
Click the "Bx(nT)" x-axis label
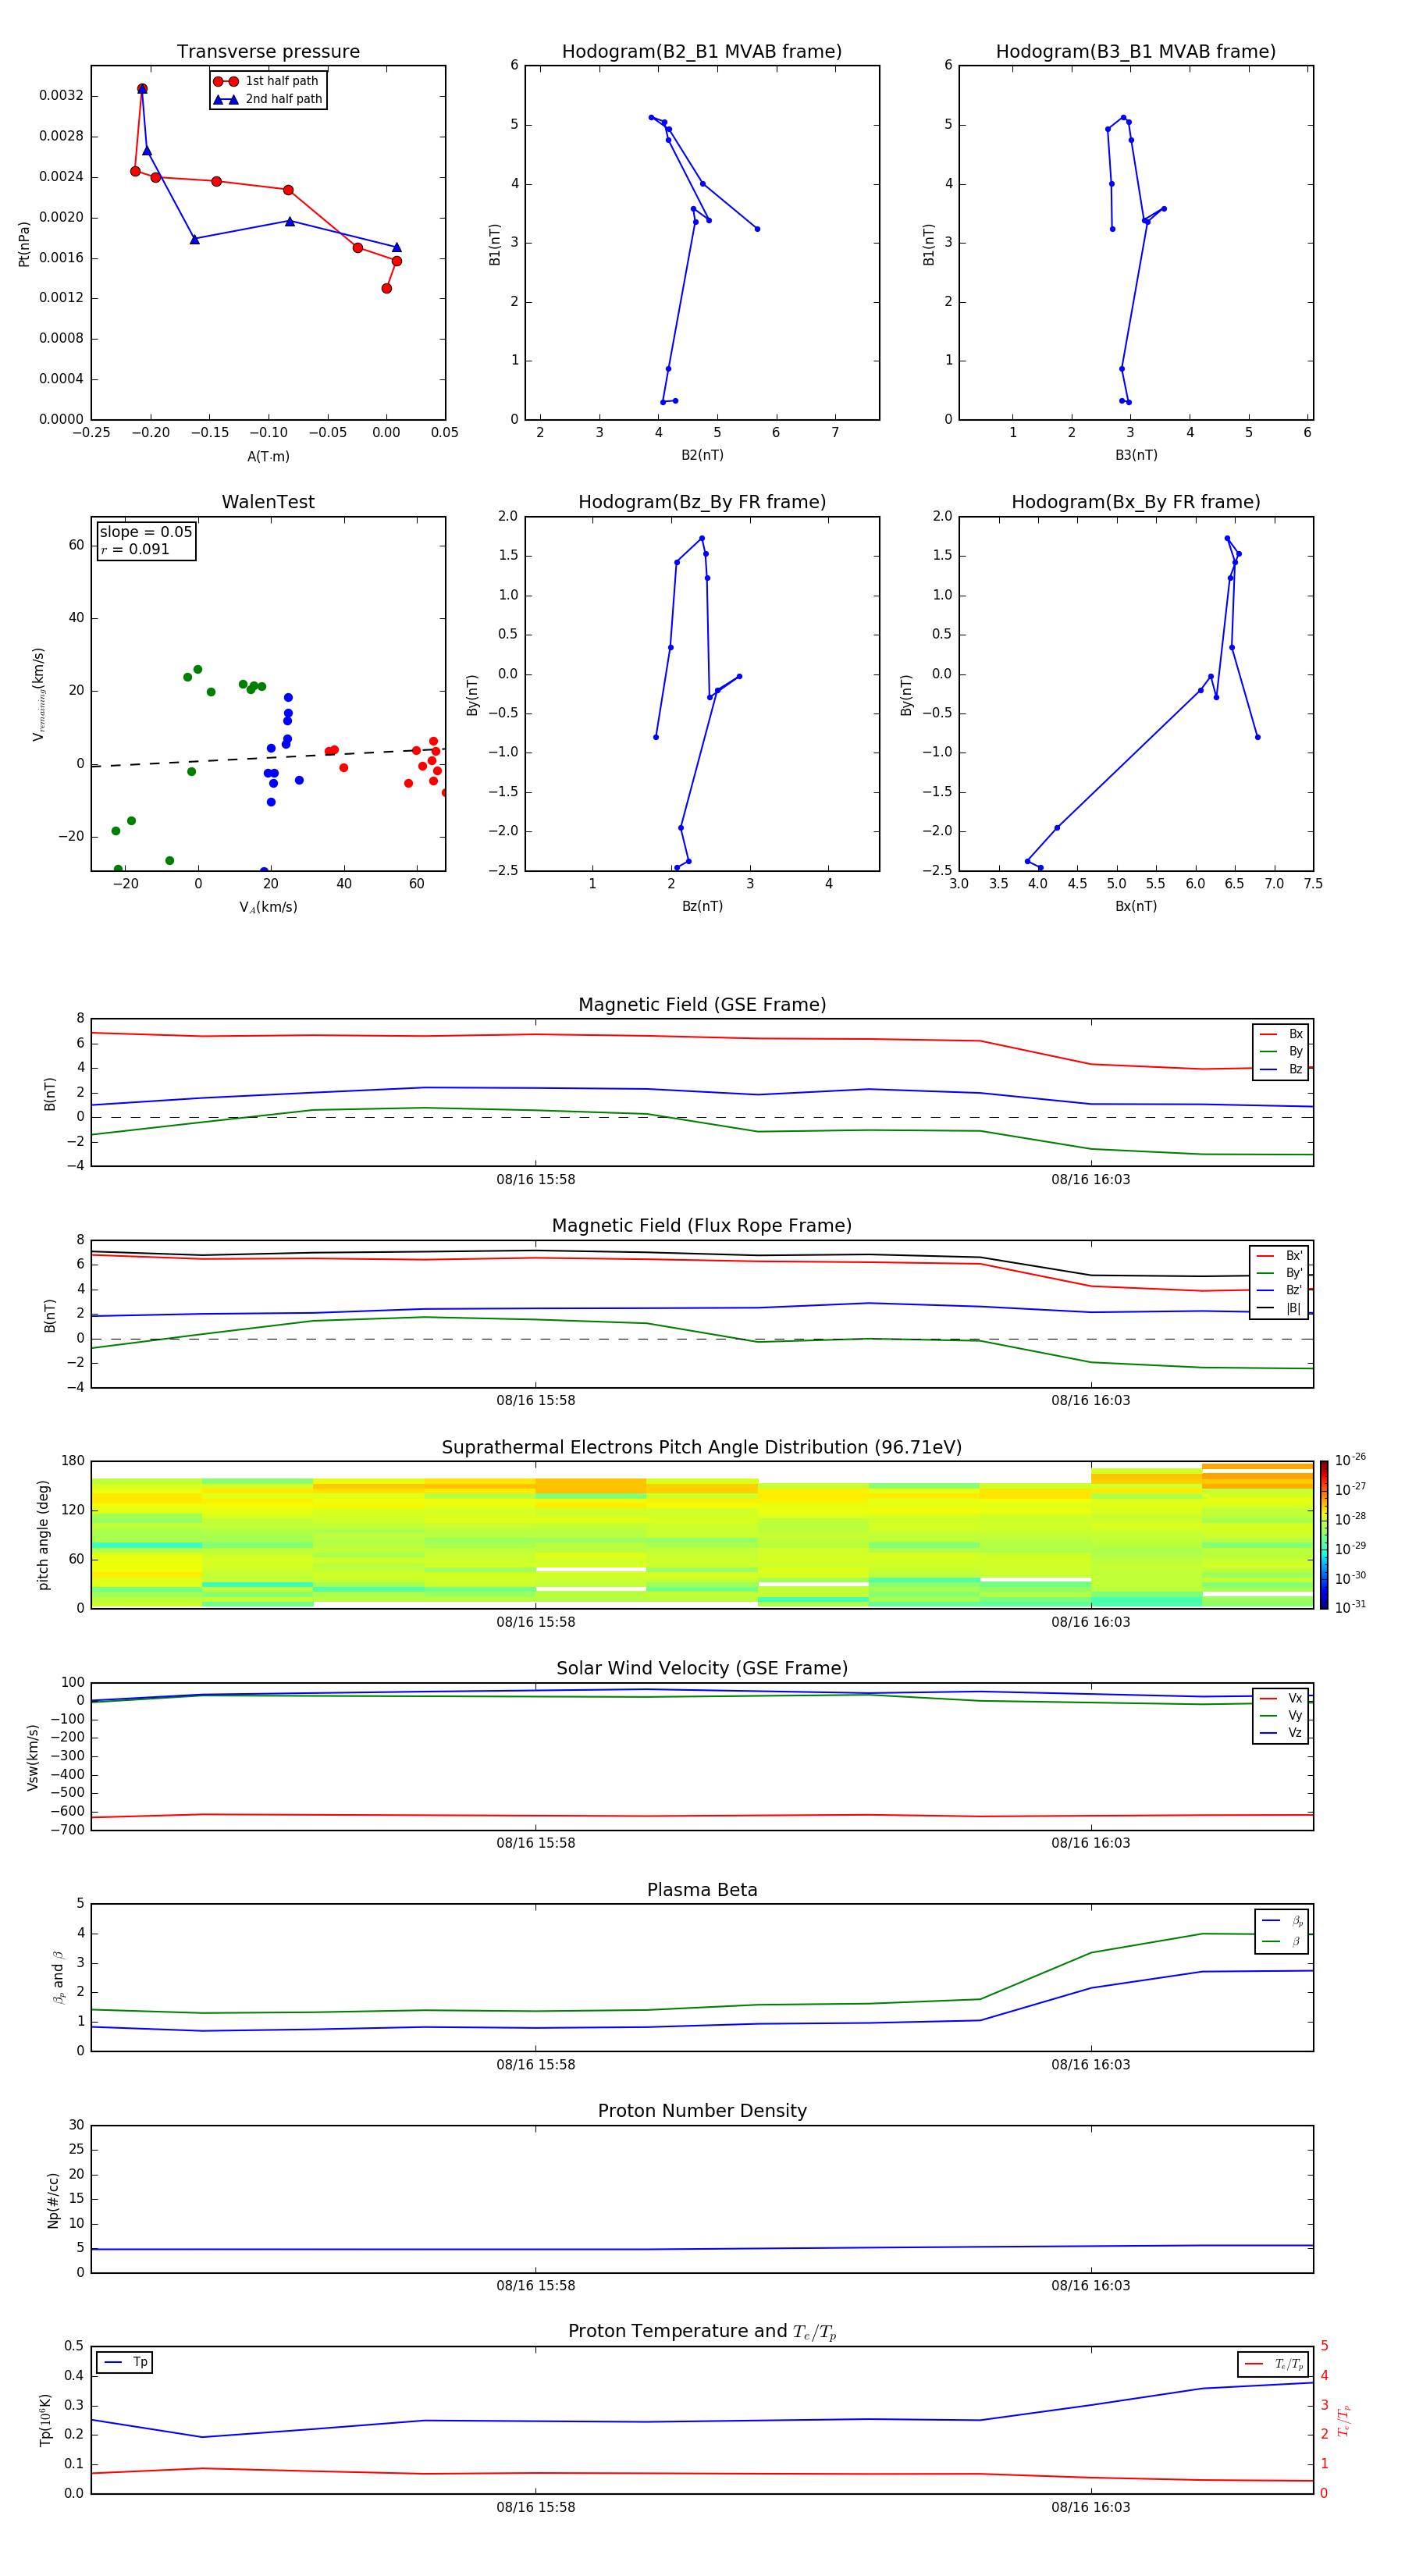click(x=1136, y=906)
